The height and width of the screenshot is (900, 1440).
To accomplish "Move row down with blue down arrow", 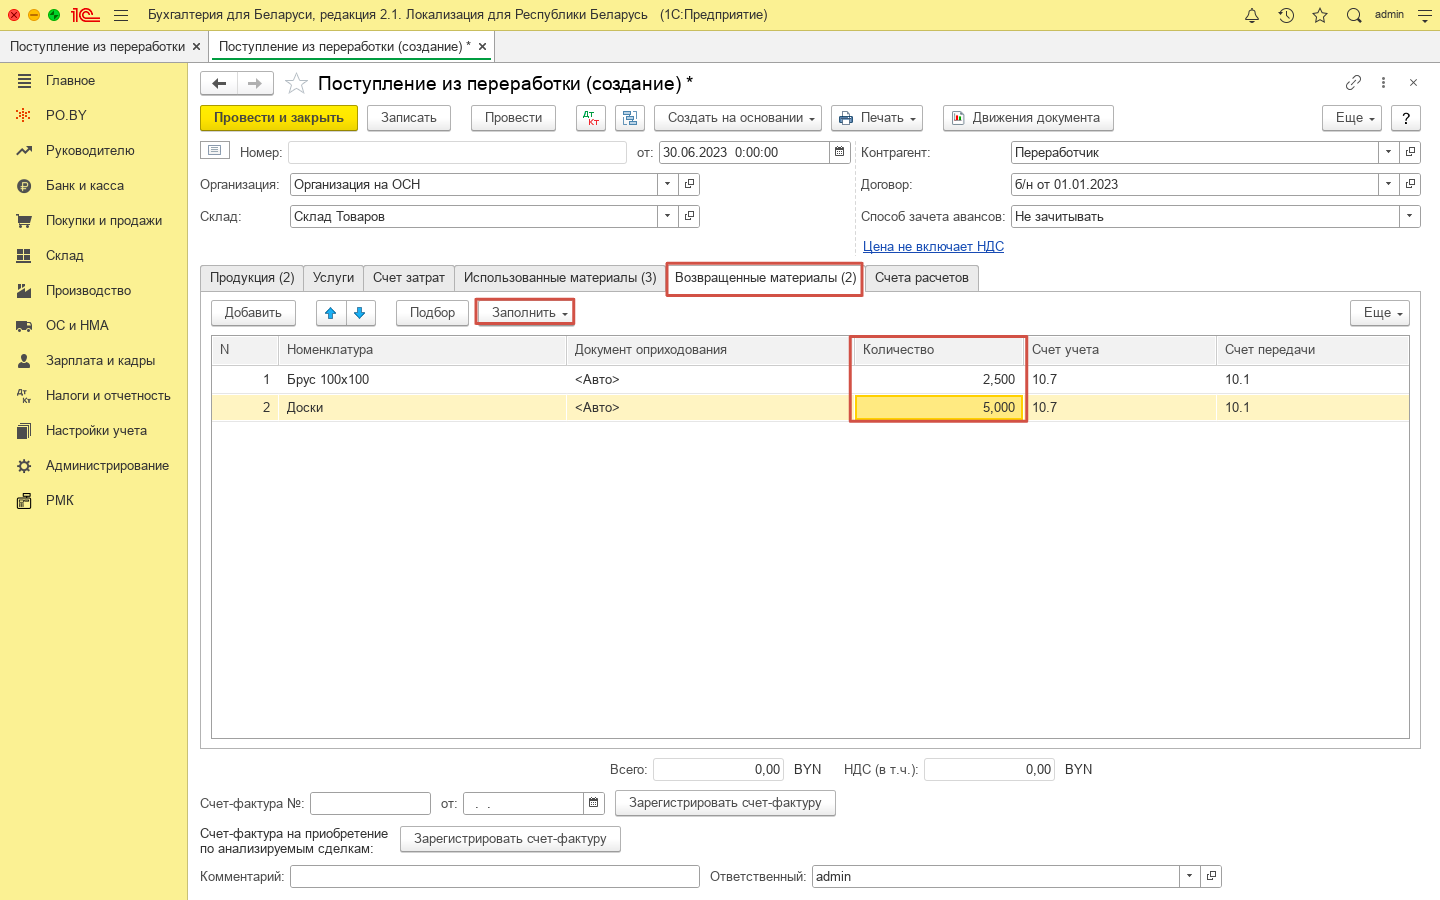I will [360, 313].
